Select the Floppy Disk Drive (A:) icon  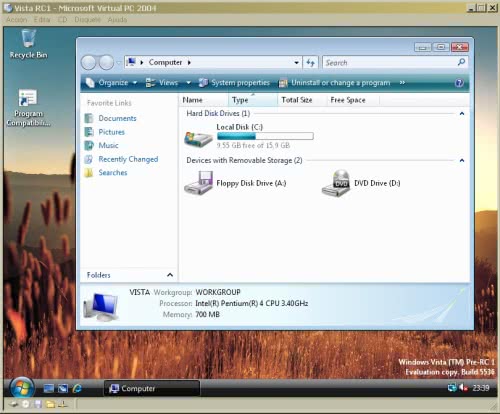[x=198, y=183]
